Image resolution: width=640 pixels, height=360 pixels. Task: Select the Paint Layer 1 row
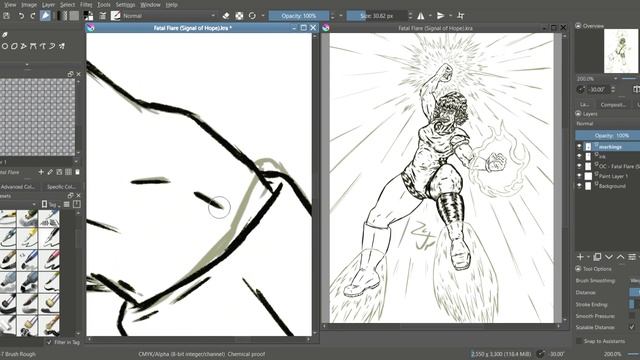(608, 176)
